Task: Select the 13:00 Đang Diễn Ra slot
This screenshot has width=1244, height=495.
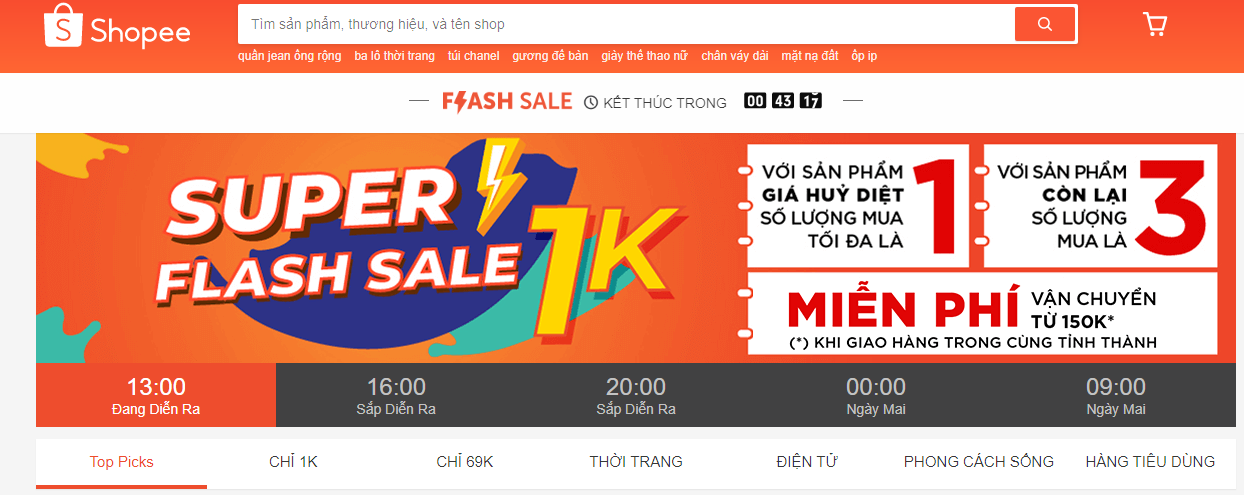Action: pos(156,395)
